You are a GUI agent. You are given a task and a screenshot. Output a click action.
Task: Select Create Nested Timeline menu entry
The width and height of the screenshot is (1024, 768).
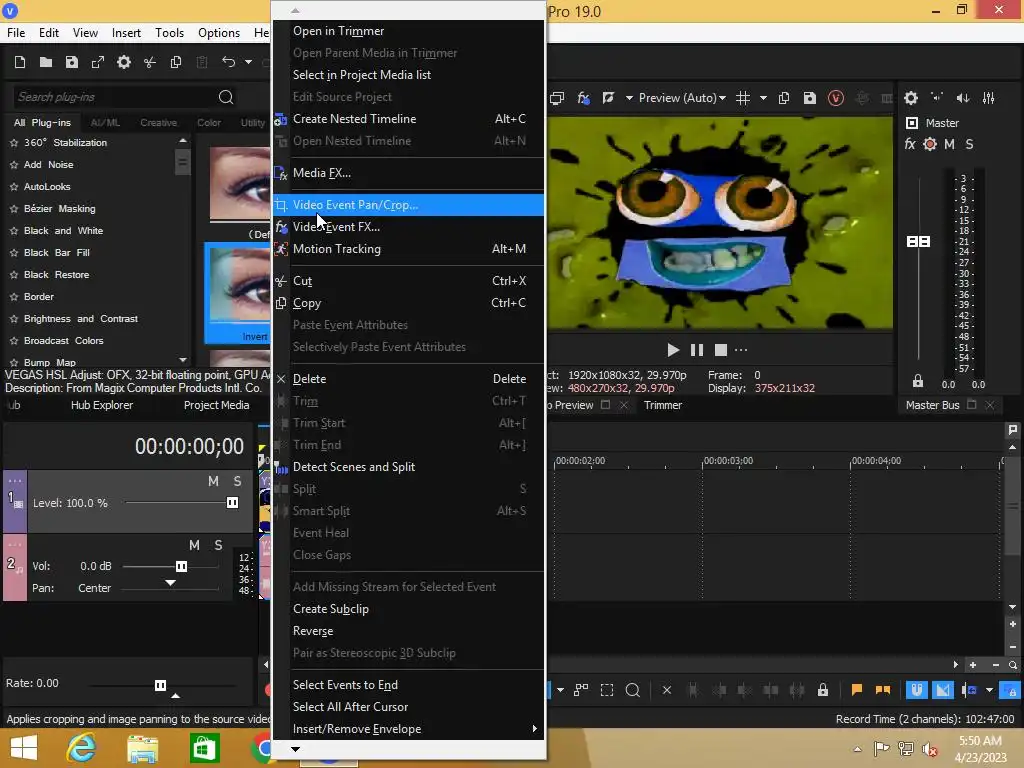click(408, 119)
